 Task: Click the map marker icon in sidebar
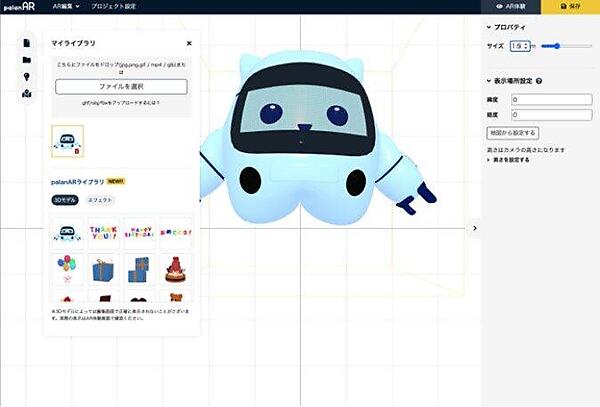point(25,94)
